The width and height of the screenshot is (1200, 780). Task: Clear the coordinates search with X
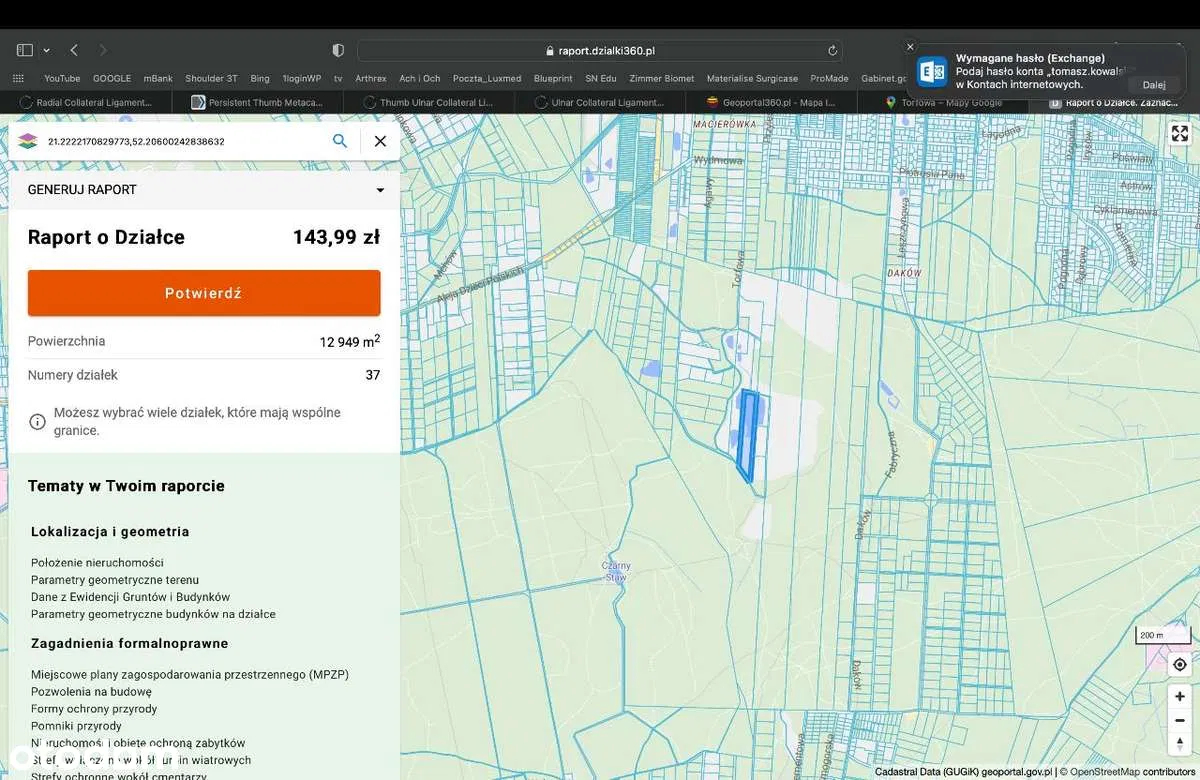point(380,141)
